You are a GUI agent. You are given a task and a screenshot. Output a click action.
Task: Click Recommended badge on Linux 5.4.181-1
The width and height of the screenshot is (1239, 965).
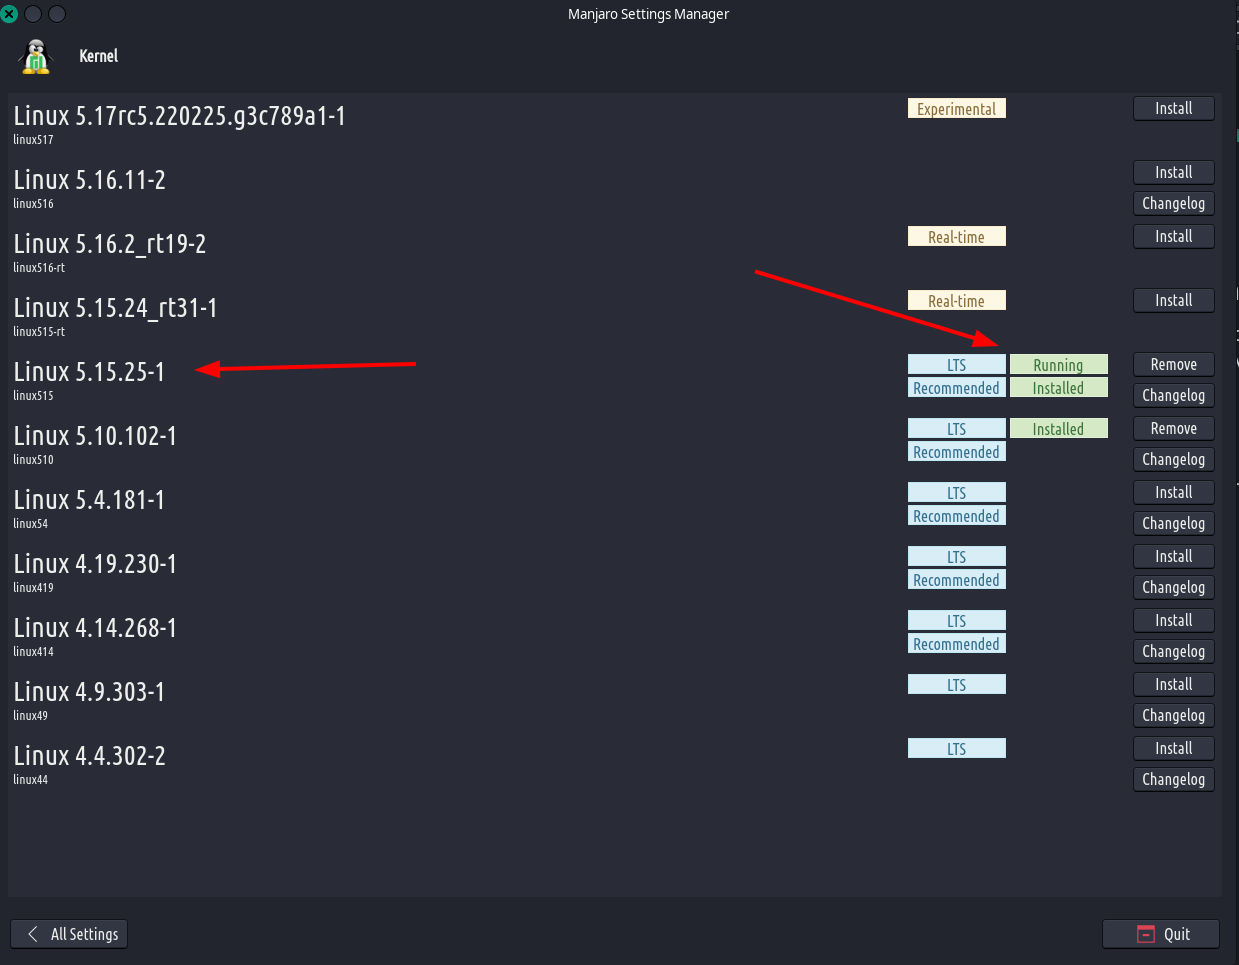click(957, 516)
